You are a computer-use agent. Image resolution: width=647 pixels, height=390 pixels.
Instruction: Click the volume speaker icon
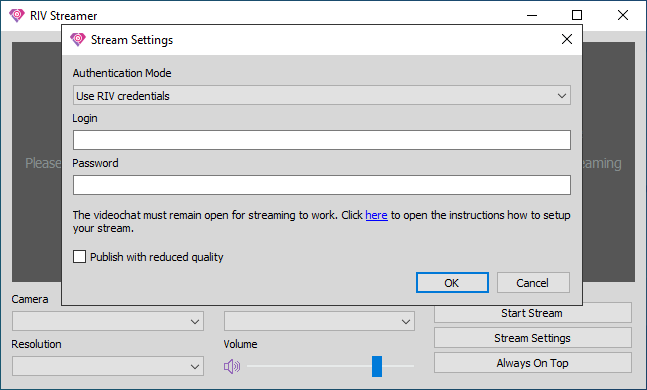coord(231,366)
